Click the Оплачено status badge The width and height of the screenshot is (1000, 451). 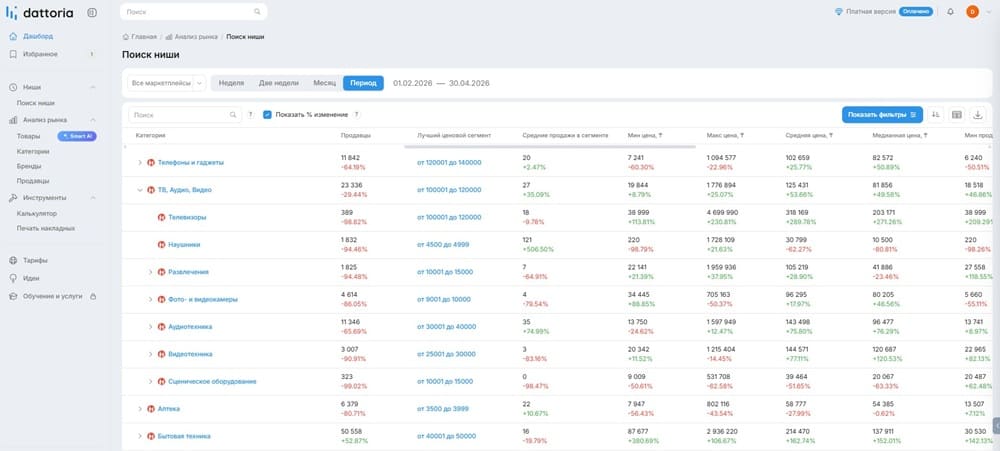pyautogui.click(x=916, y=11)
